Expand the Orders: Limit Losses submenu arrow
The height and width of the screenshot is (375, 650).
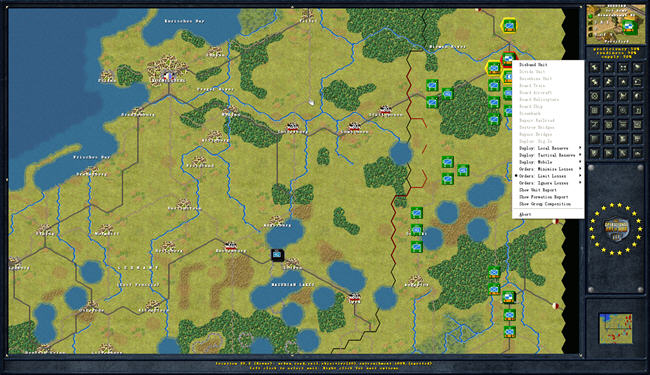[580, 176]
